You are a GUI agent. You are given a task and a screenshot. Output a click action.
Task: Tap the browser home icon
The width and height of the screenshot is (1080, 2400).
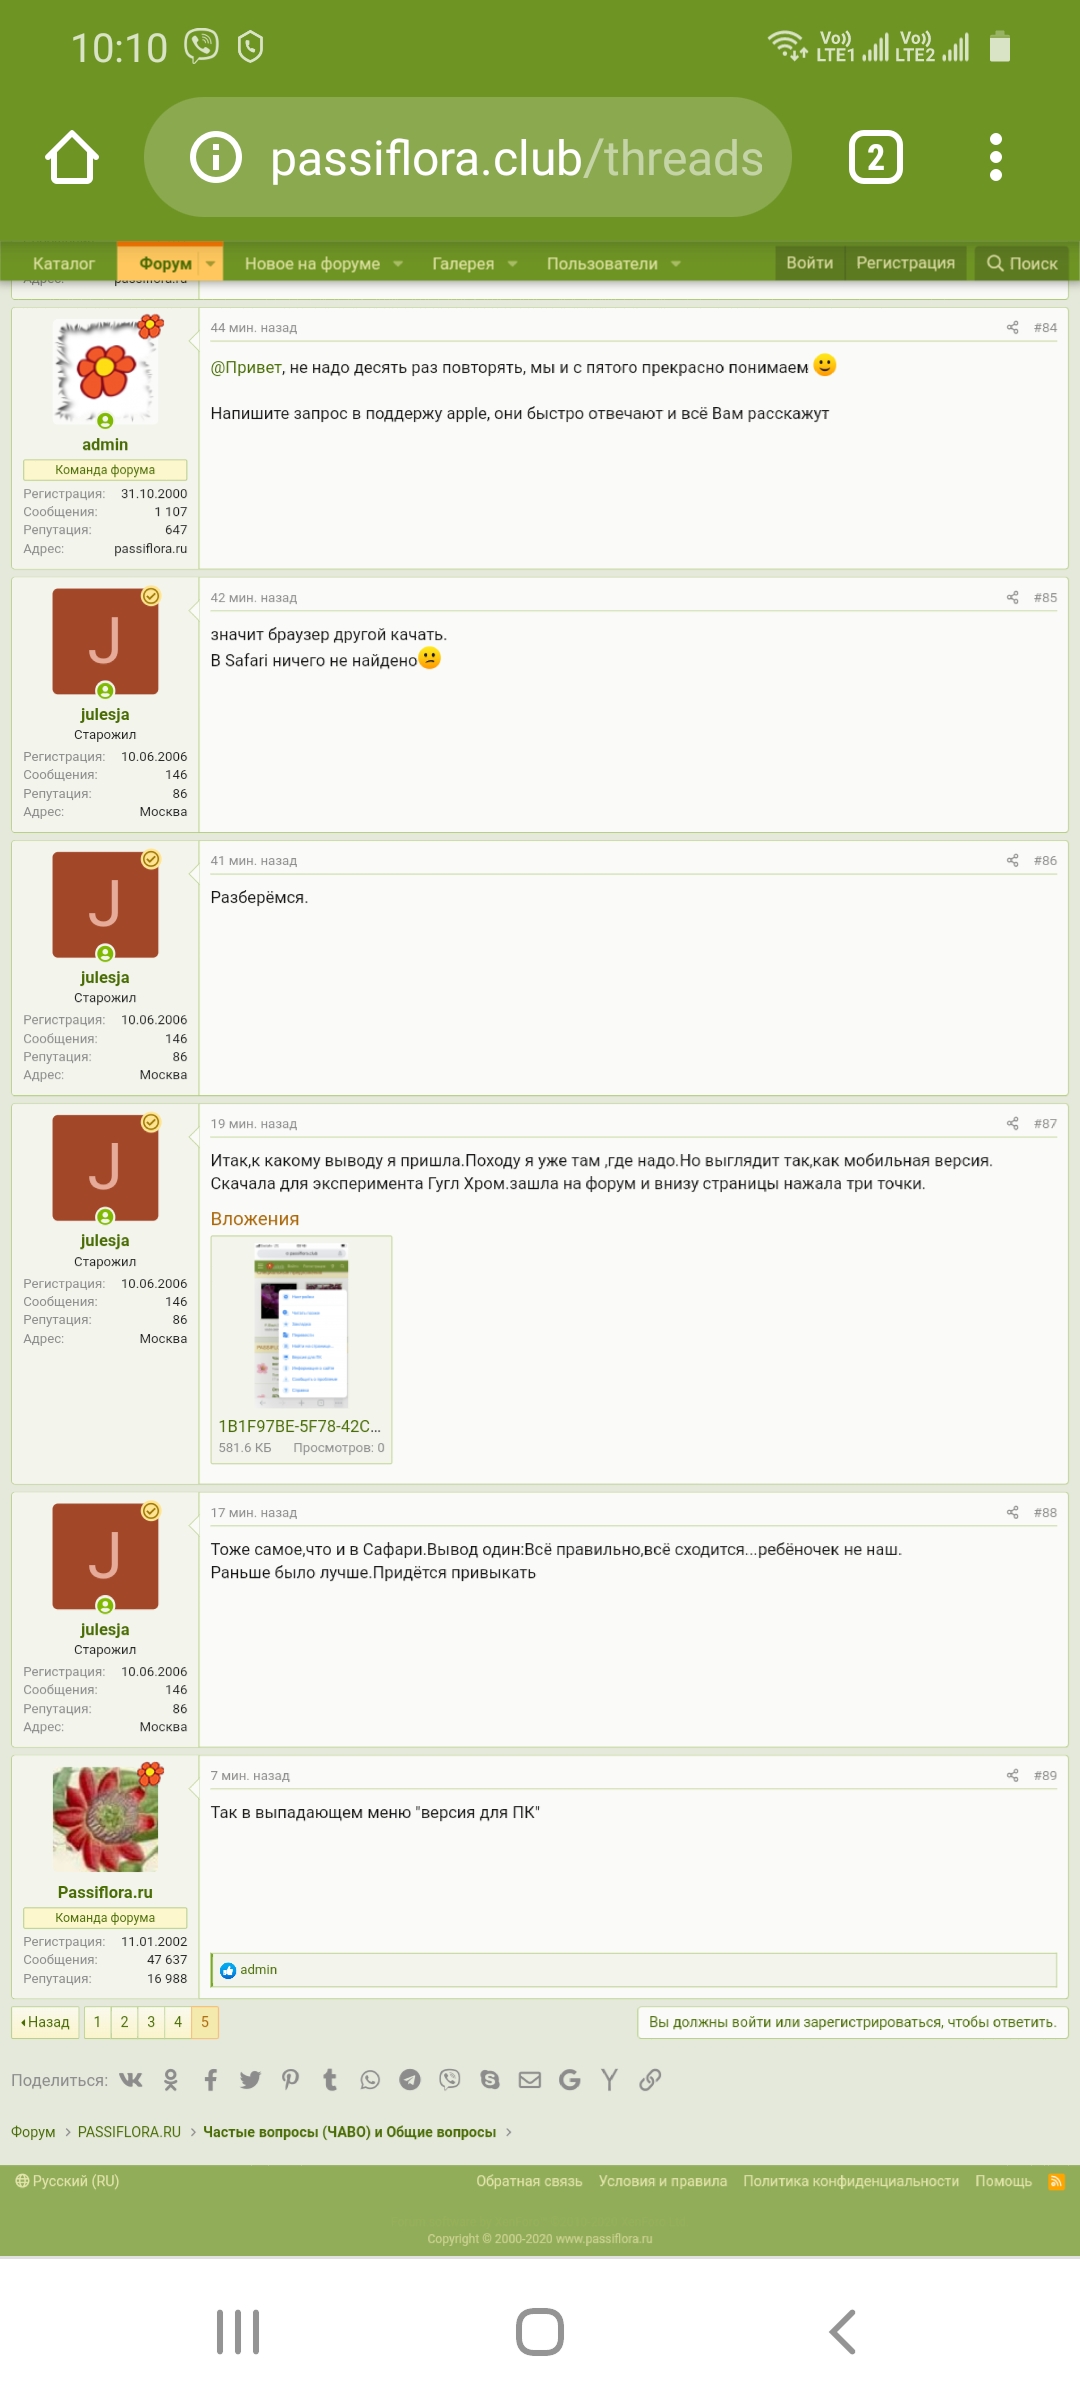point(72,157)
